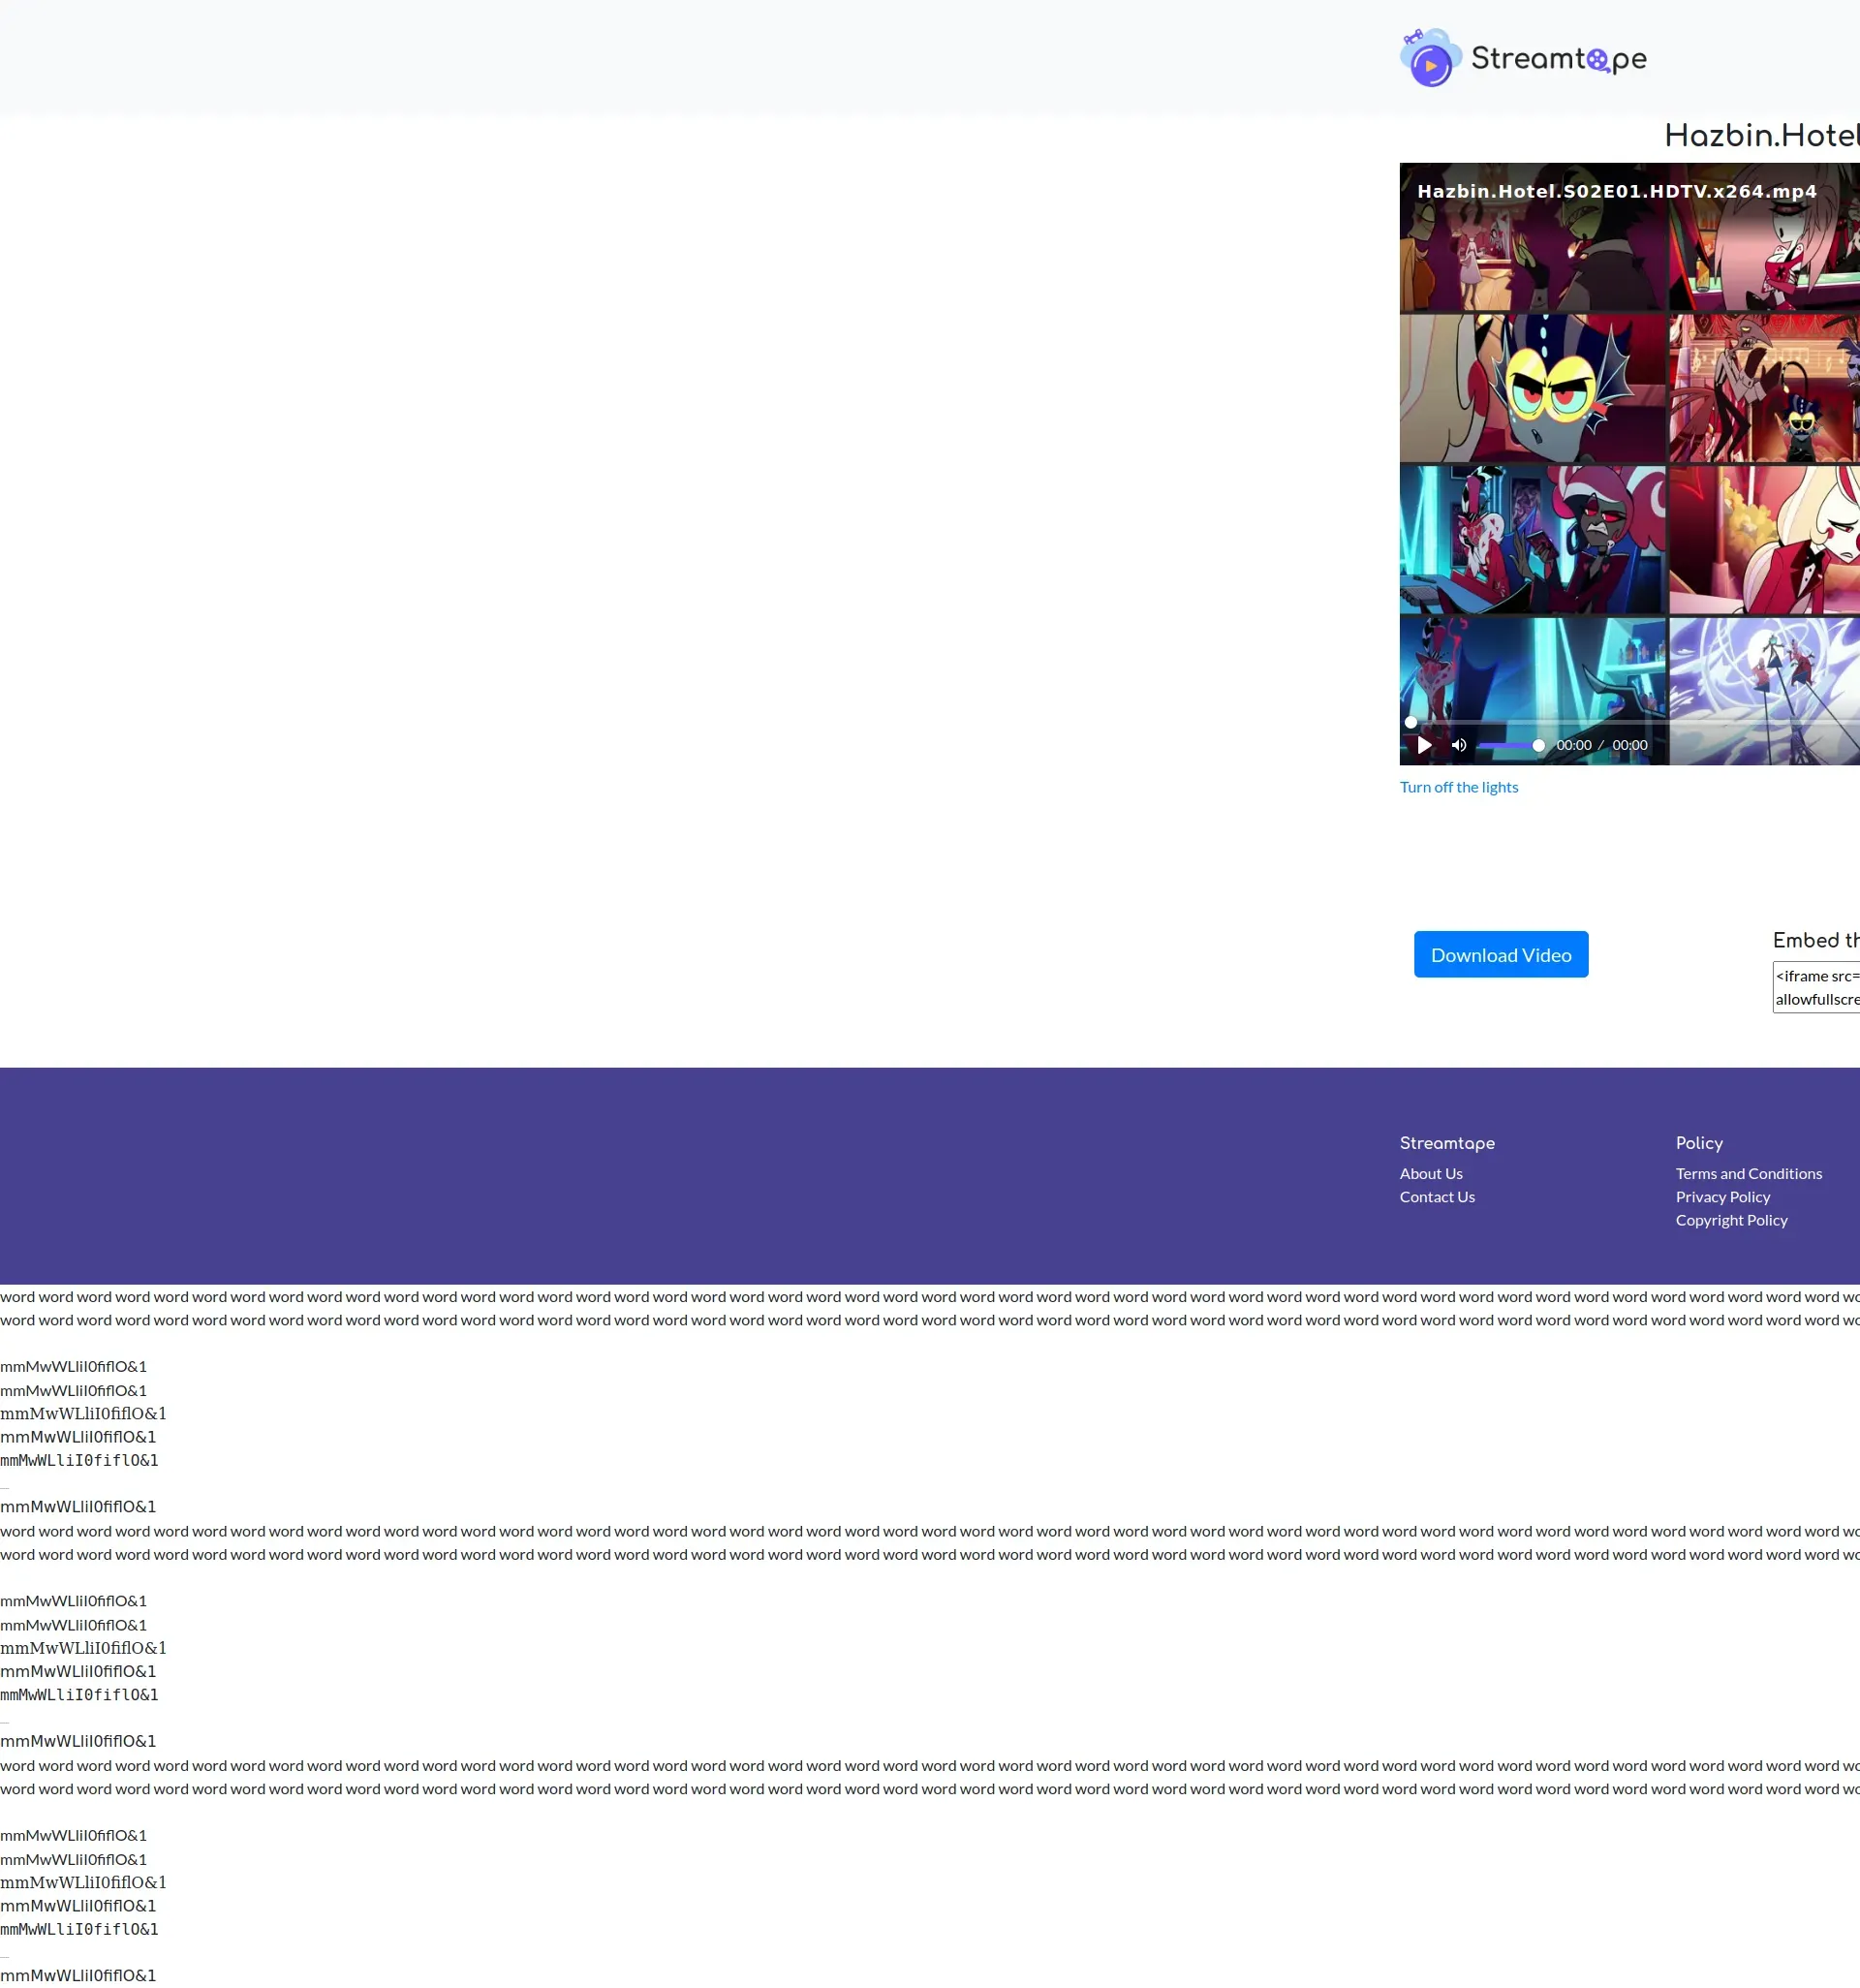Screen dimensions: 1860x1988
Task: Mute the video volume speaker icon
Action: (1459, 745)
